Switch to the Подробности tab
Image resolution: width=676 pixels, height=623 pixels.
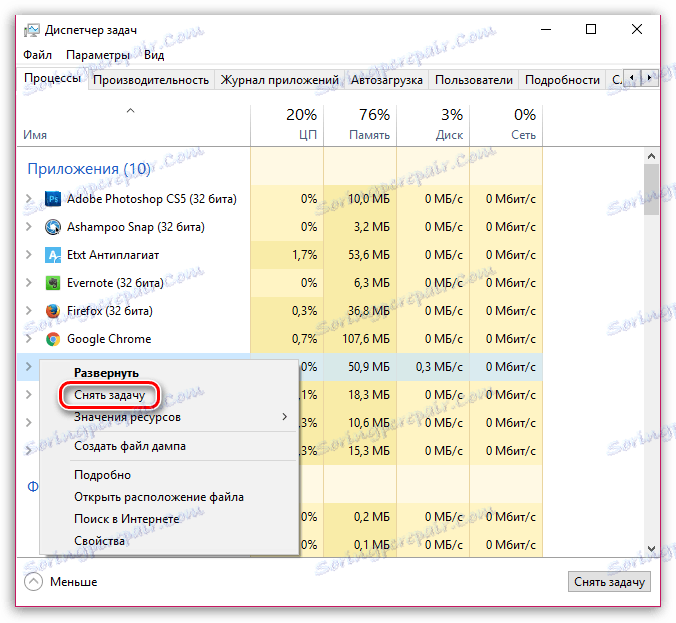(x=562, y=80)
